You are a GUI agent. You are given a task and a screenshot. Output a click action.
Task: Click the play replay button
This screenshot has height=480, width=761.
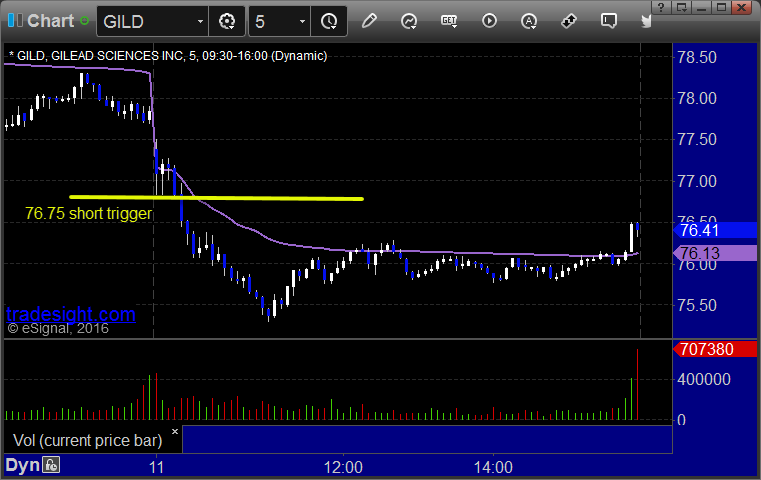coord(489,21)
